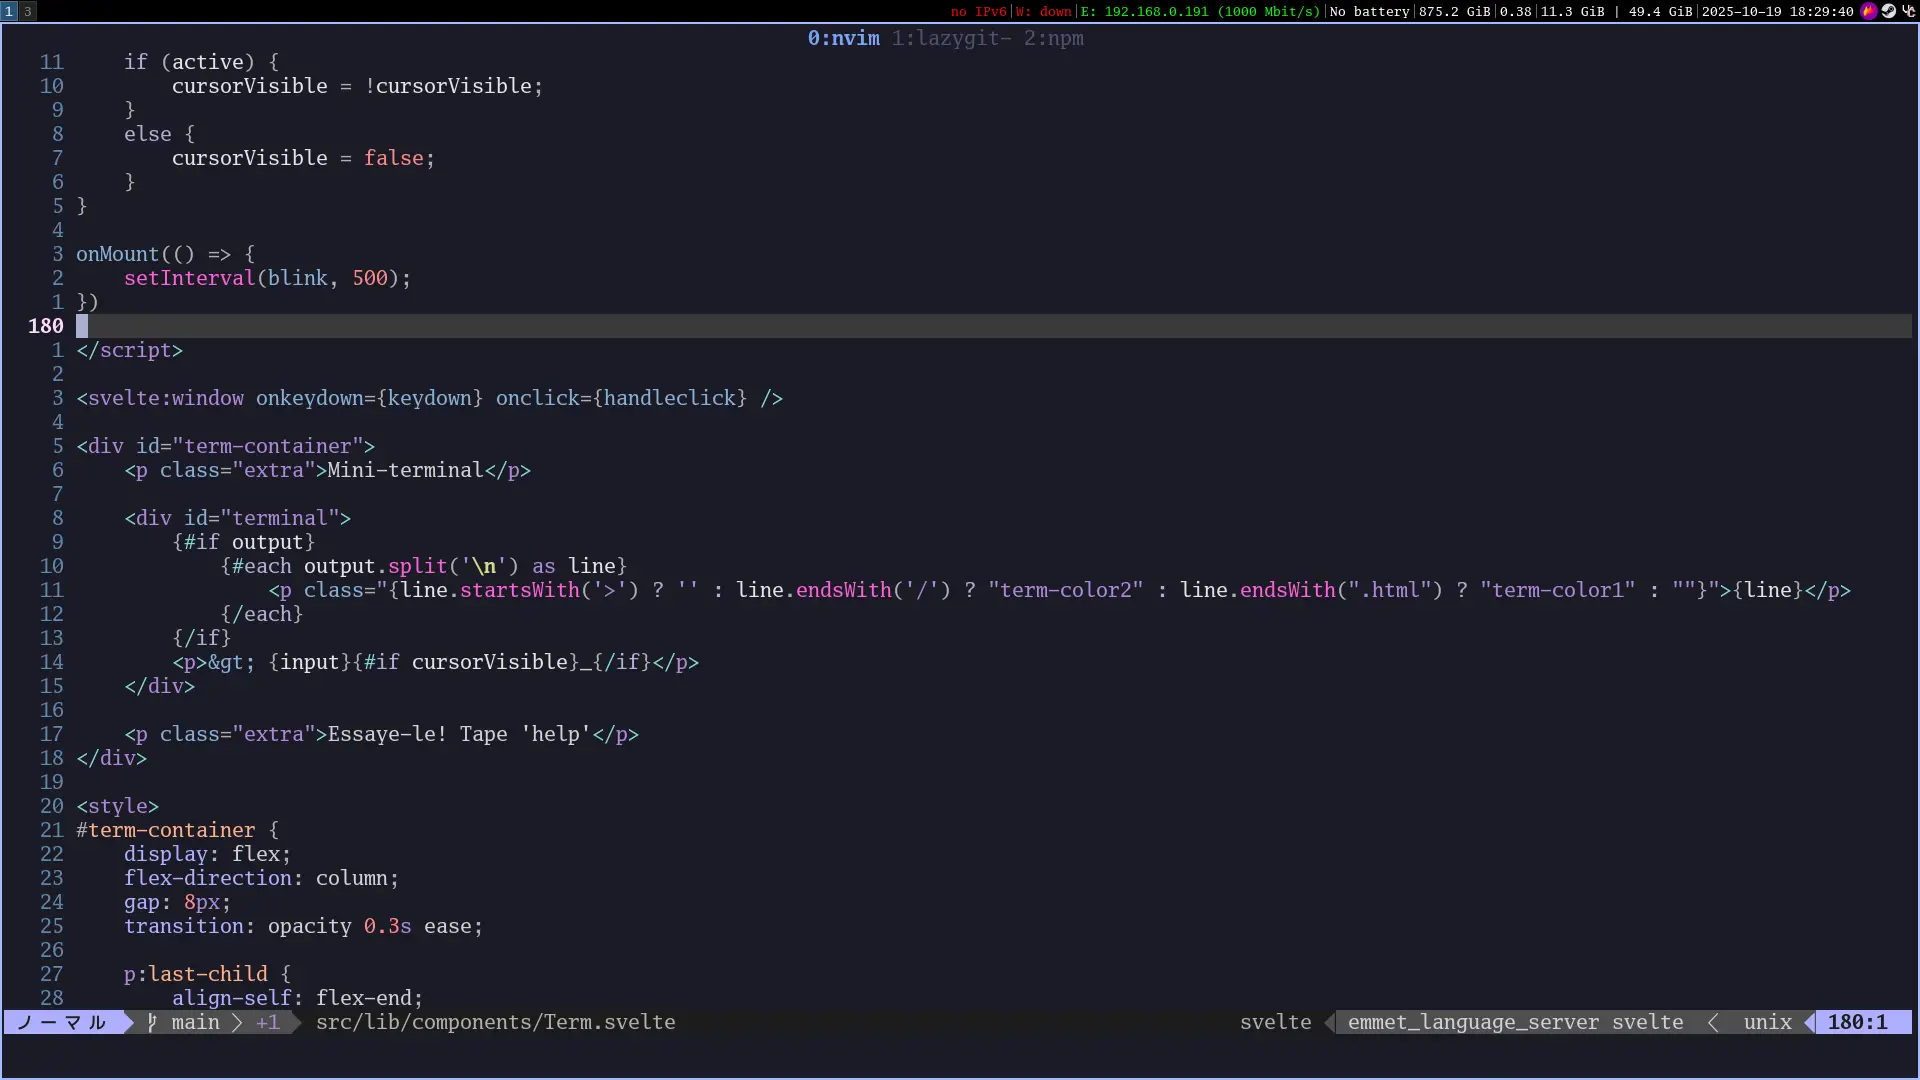The image size is (1920, 1080).
Task: Switch to the 1:lazygit tmux window
Action: (x=951, y=38)
